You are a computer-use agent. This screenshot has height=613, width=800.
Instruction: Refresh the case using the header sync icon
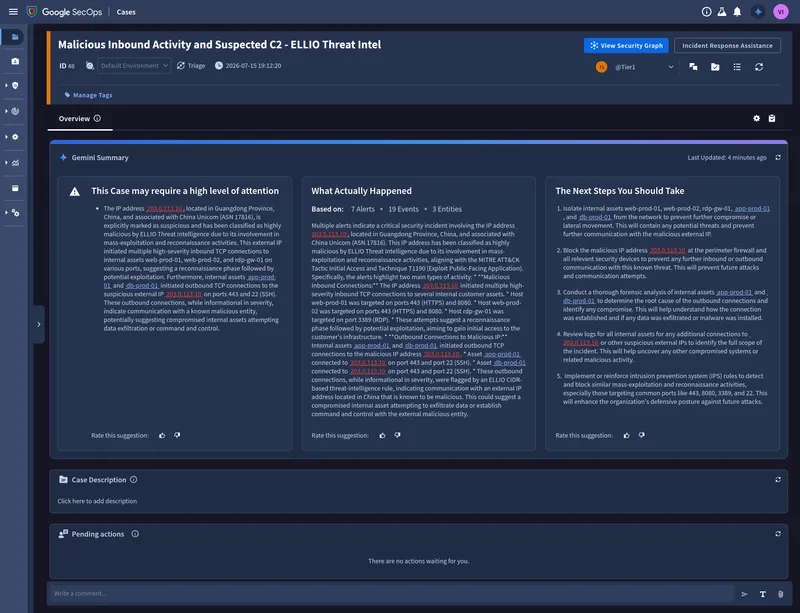tap(759, 67)
